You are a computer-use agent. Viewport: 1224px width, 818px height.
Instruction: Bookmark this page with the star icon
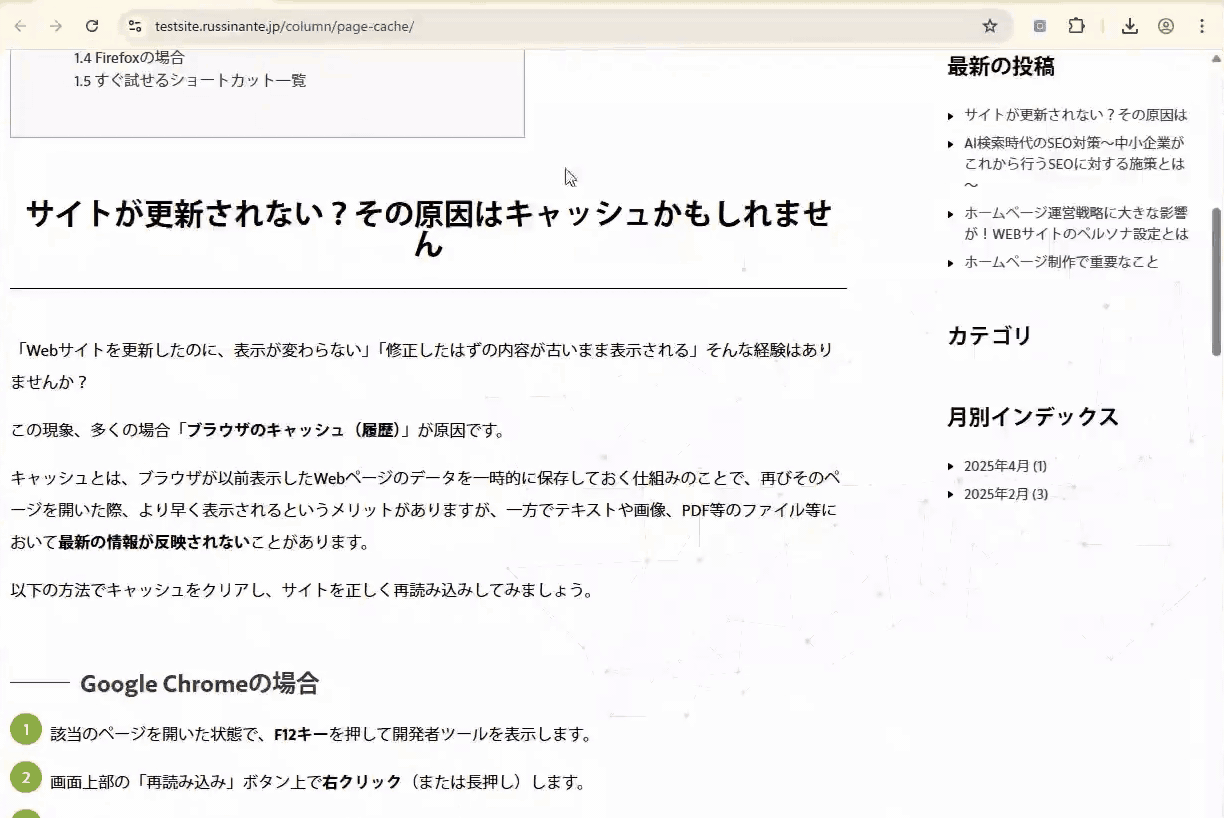click(989, 26)
